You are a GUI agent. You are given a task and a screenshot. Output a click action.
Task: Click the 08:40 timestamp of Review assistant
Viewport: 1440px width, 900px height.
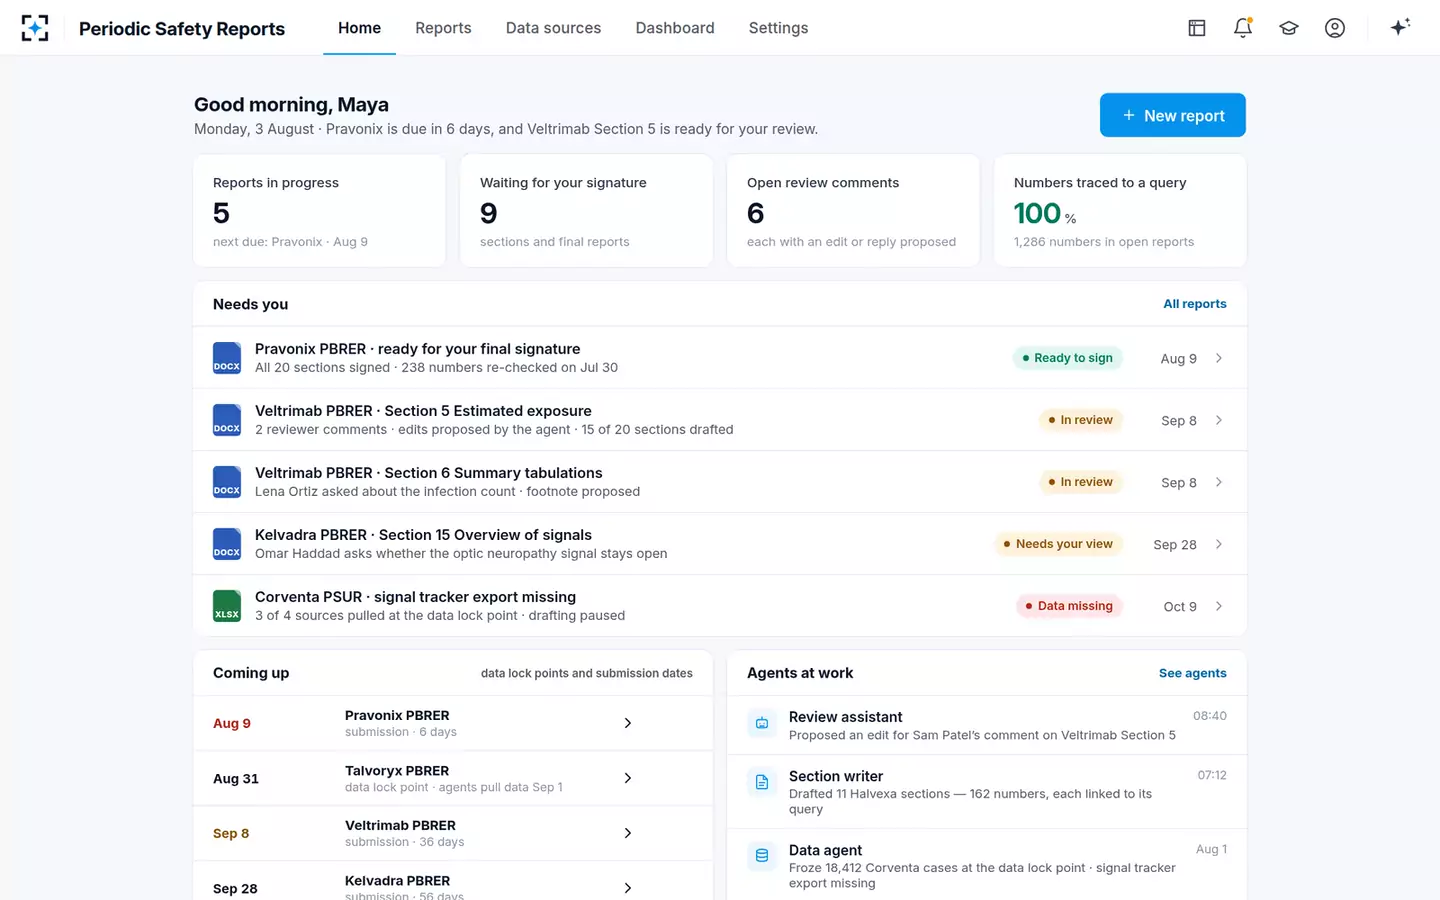coord(1210,716)
